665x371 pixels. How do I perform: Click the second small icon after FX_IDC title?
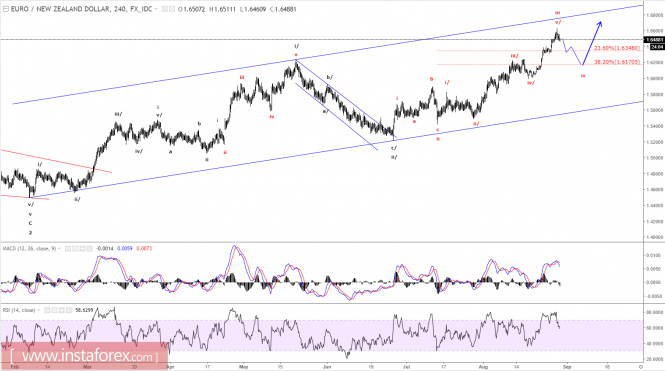point(172,9)
